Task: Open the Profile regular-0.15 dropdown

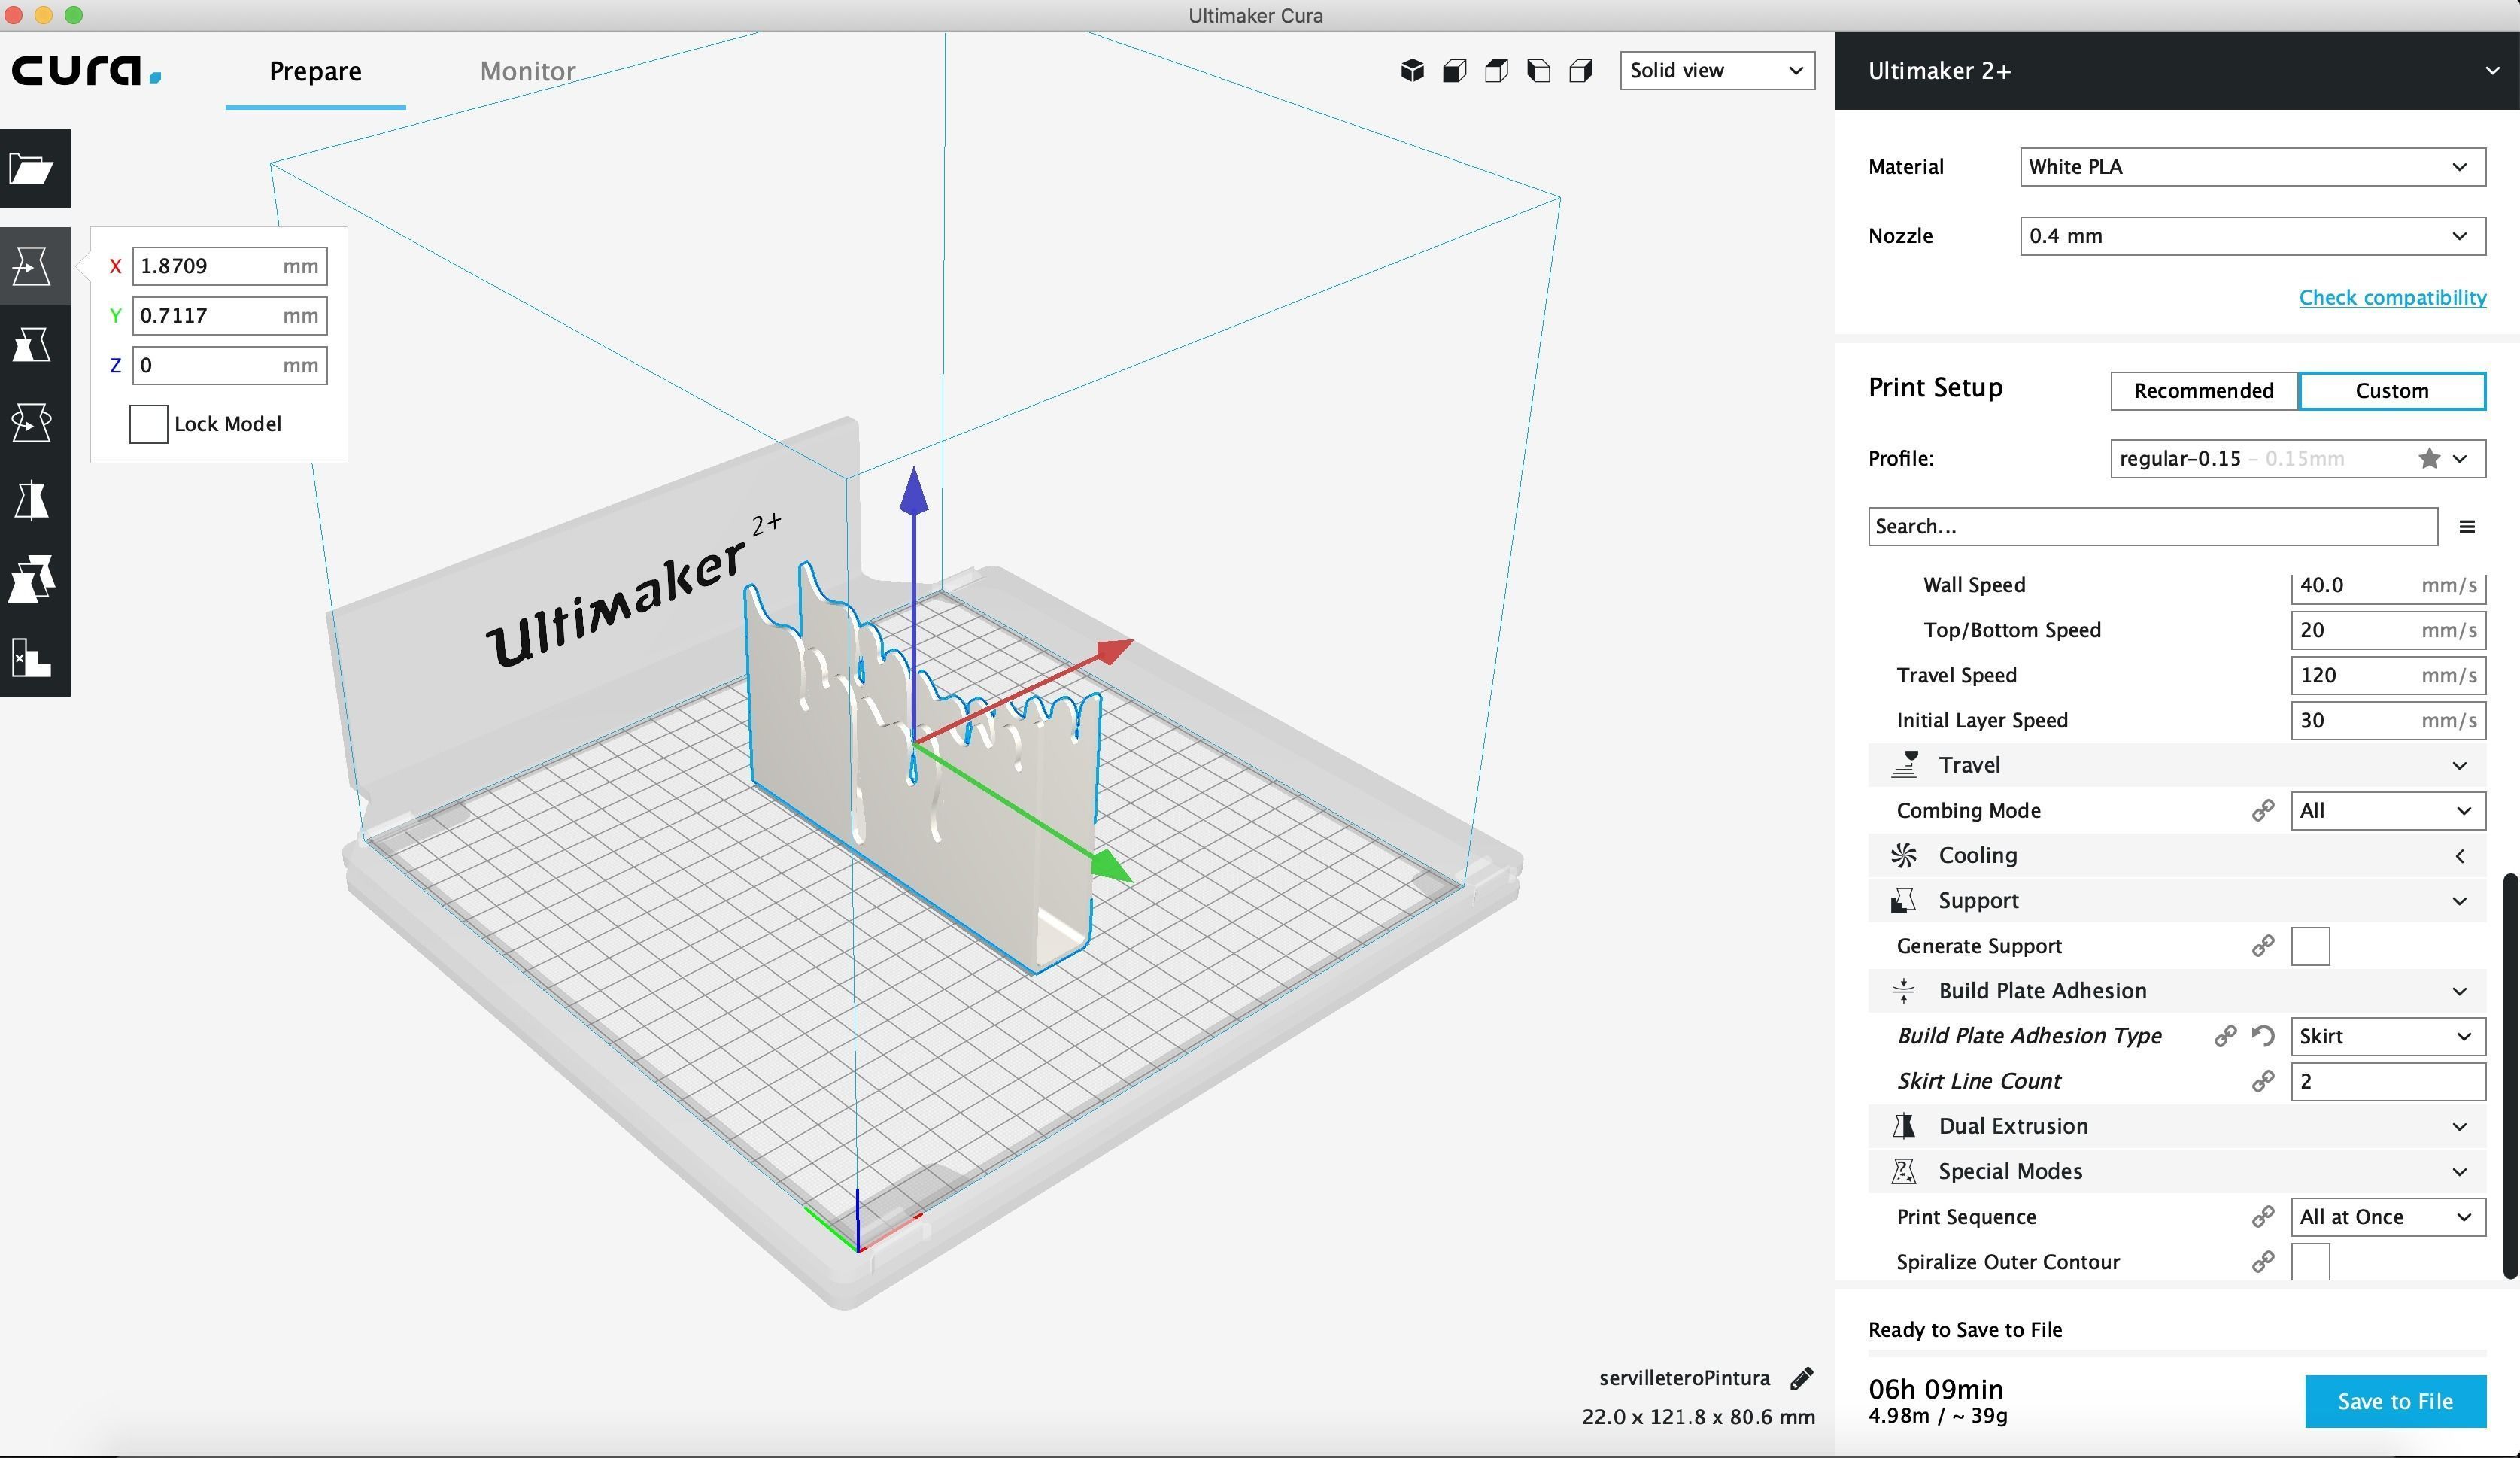Action: click(x=2297, y=459)
